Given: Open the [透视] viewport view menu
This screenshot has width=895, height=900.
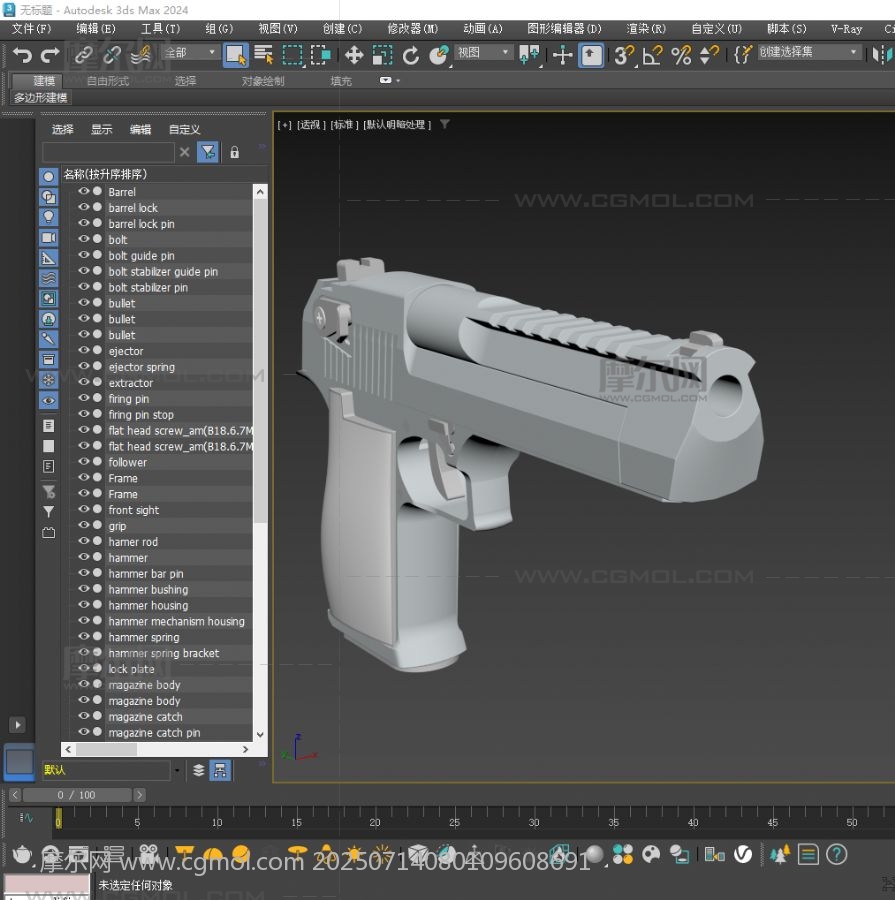Looking at the screenshot, I should click(311, 125).
